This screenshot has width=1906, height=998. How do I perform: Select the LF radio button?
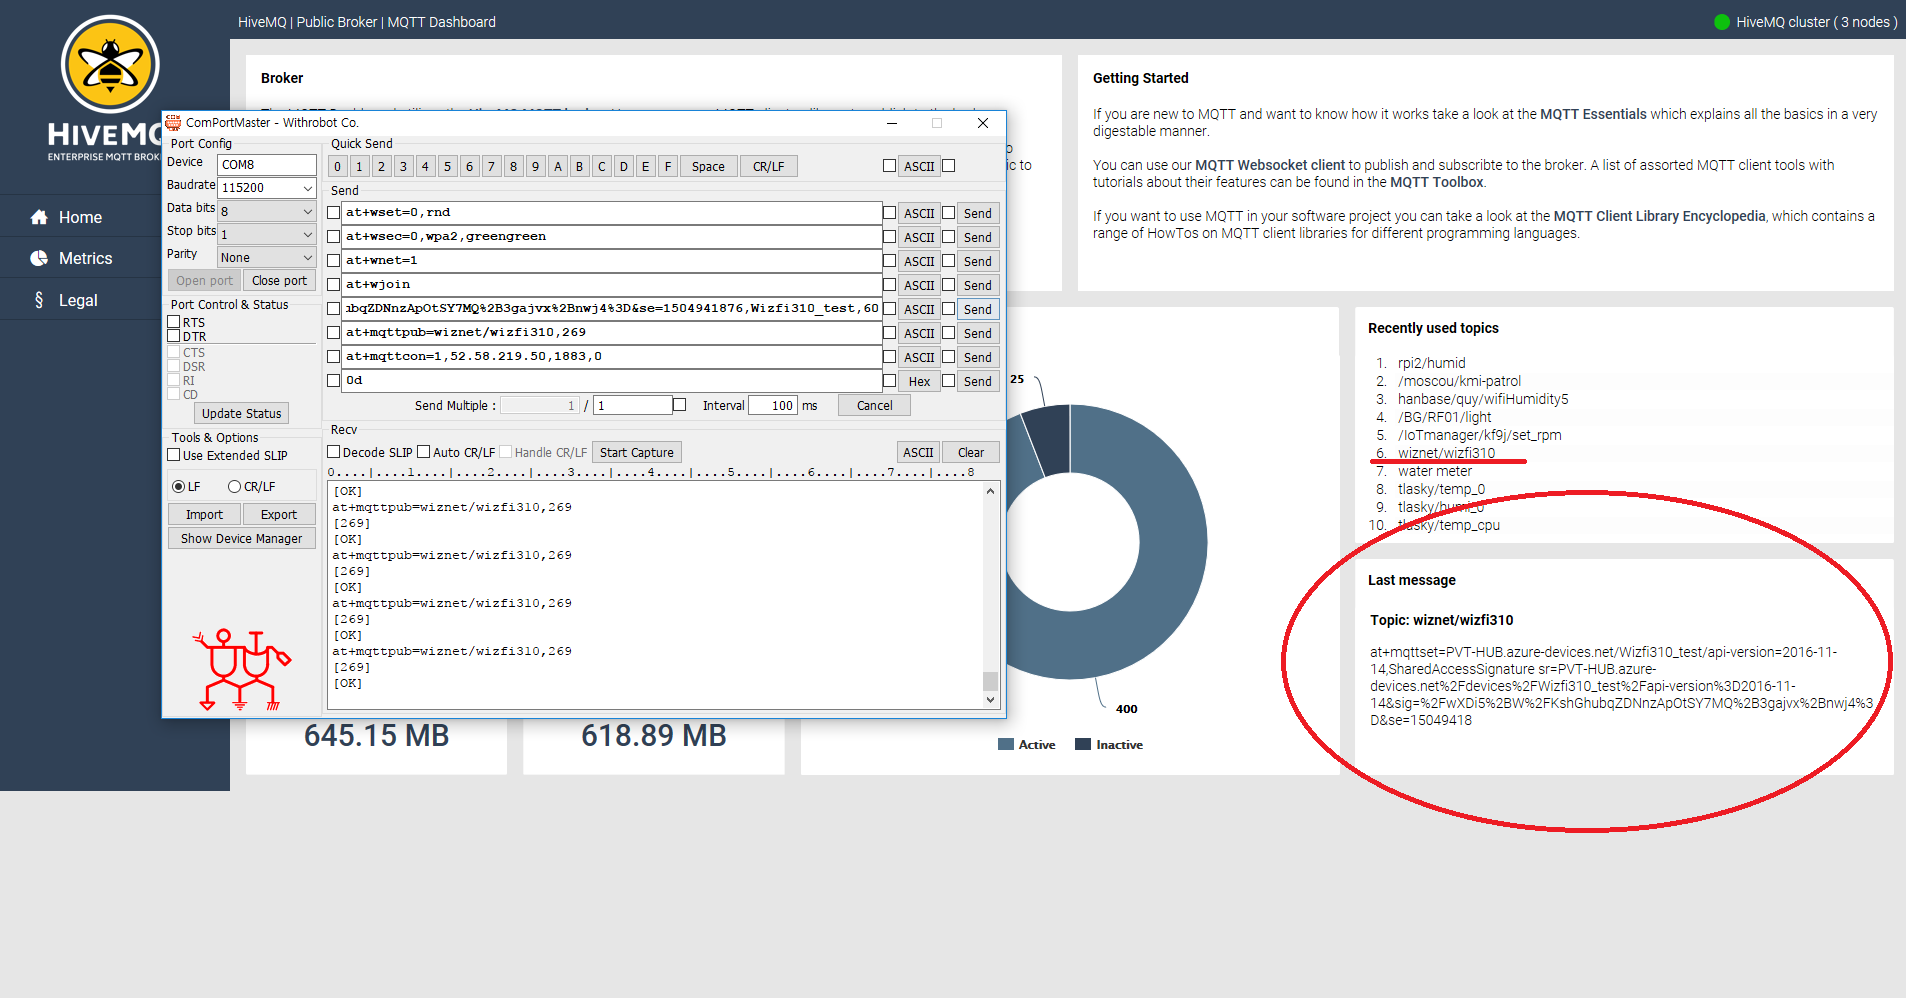pyautogui.click(x=178, y=487)
